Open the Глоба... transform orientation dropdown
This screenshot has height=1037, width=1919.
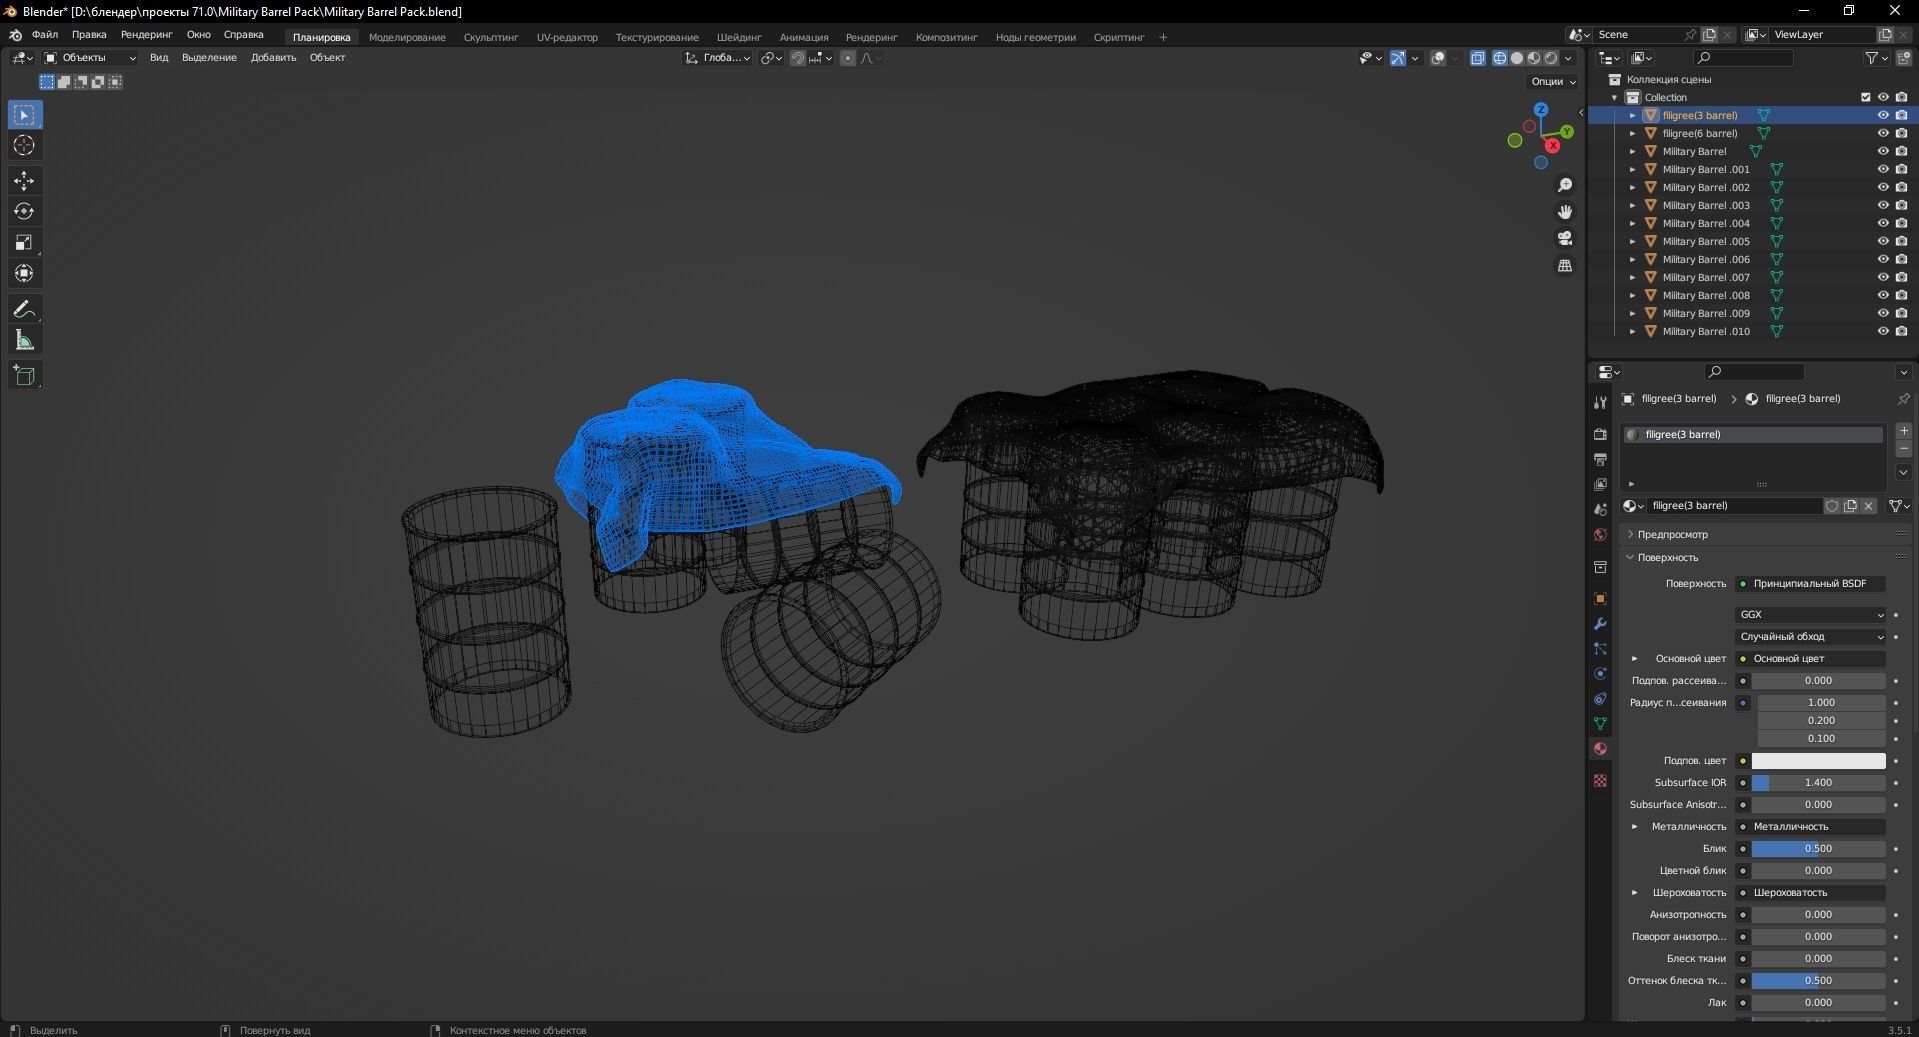click(x=718, y=58)
